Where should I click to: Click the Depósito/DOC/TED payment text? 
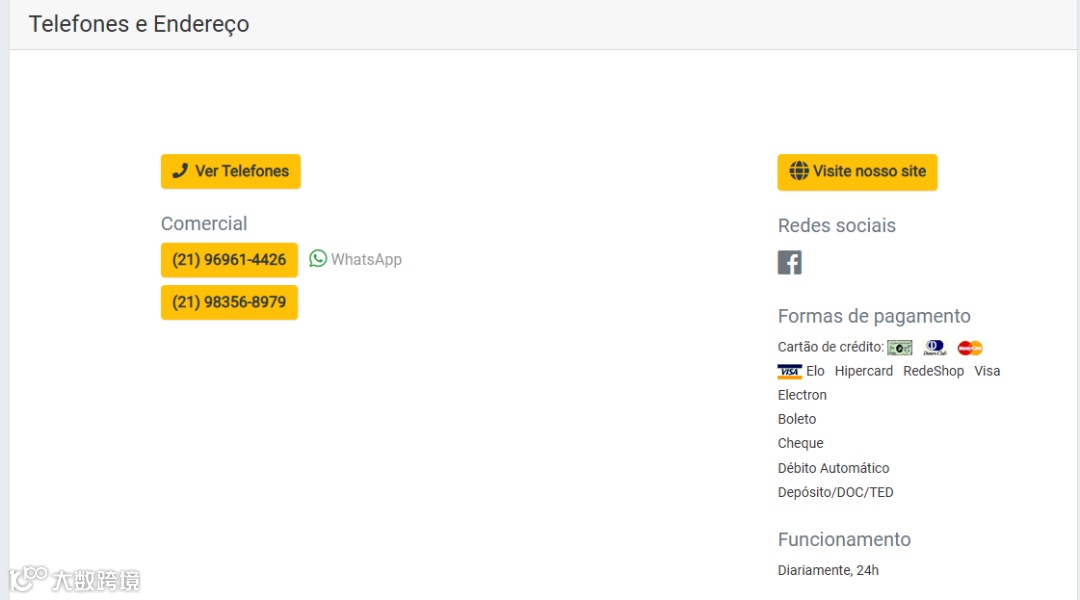pyautogui.click(x=835, y=492)
